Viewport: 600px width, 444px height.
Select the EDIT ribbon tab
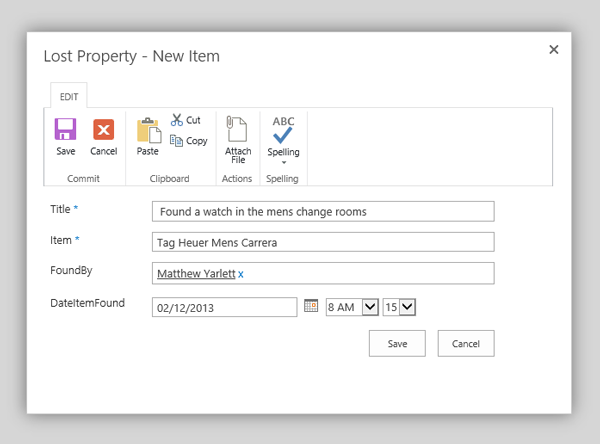coord(69,96)
